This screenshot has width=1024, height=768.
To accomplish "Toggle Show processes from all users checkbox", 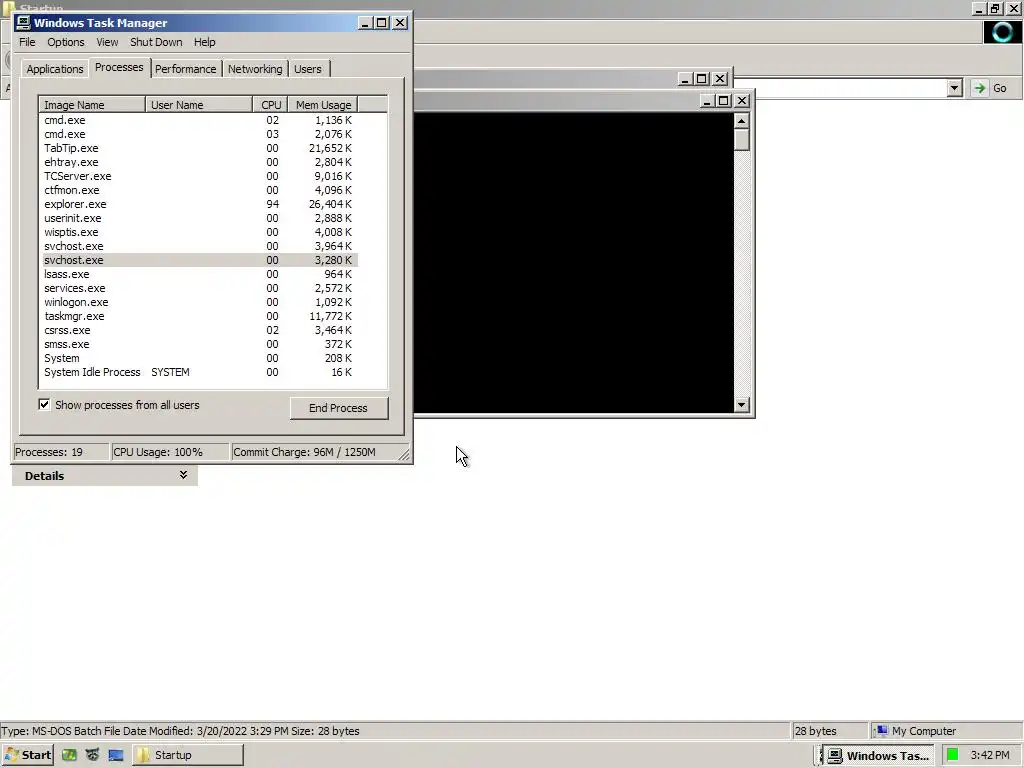I will (x=44, y=405).
